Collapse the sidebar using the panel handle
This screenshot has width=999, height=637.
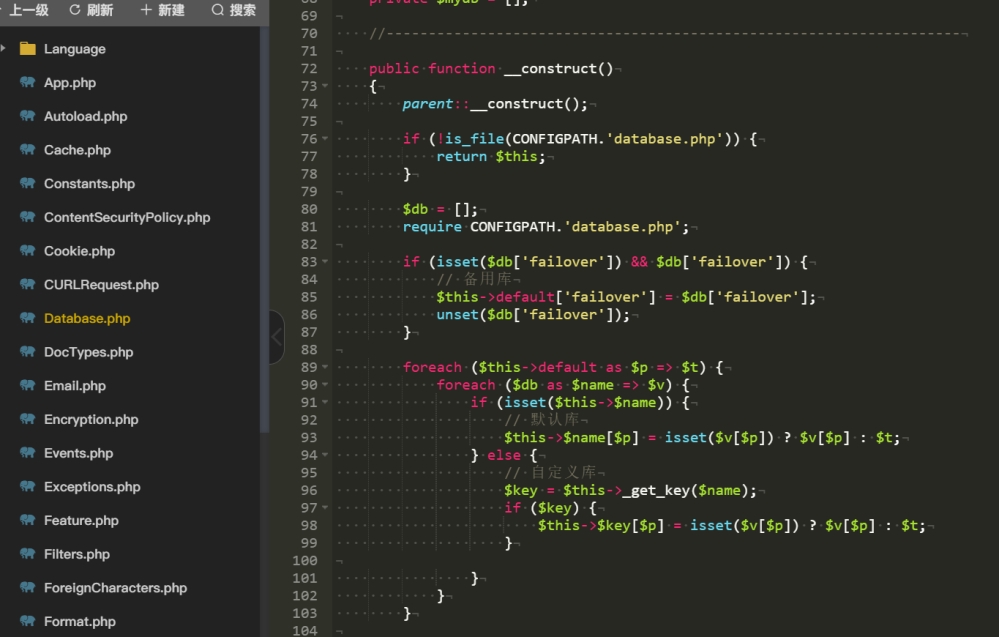[x=277, y=336]
